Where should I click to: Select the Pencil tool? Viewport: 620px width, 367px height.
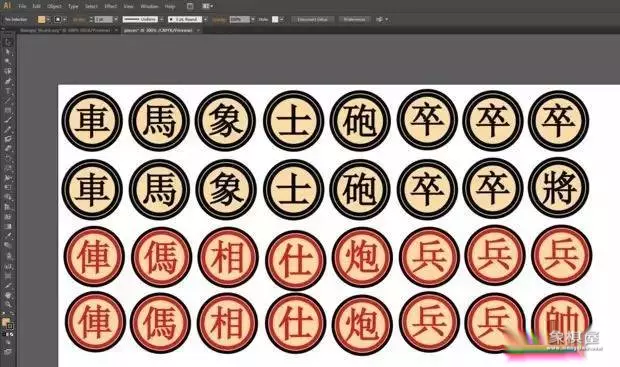point(8,129)
